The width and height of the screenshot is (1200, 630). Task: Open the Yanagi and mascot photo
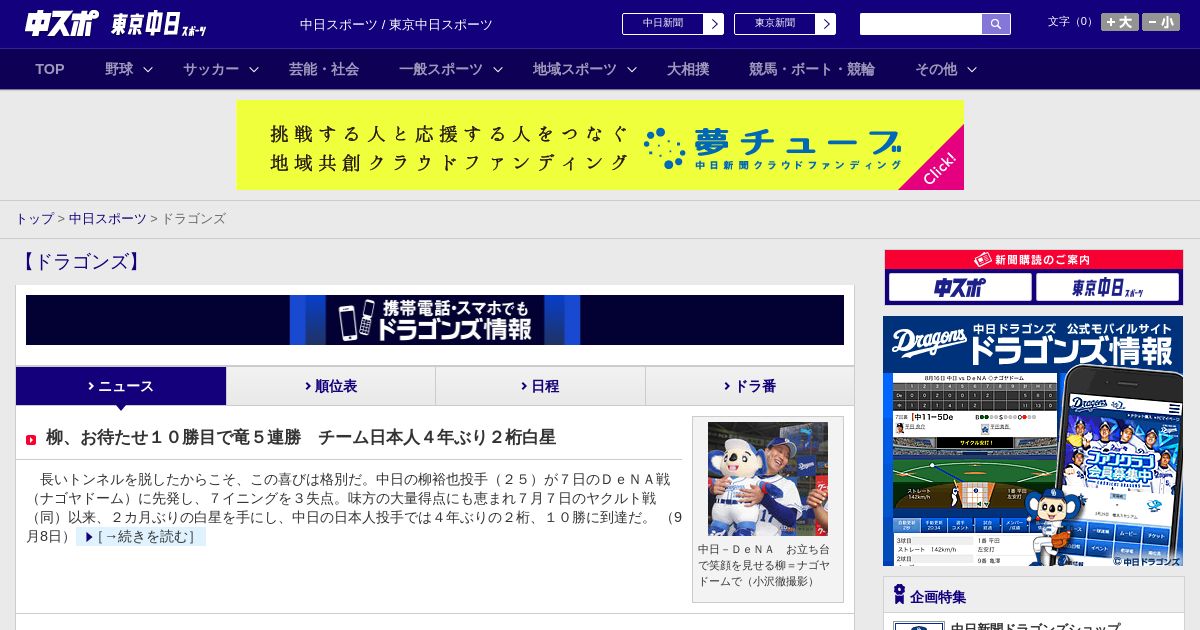tap(768, 479)
